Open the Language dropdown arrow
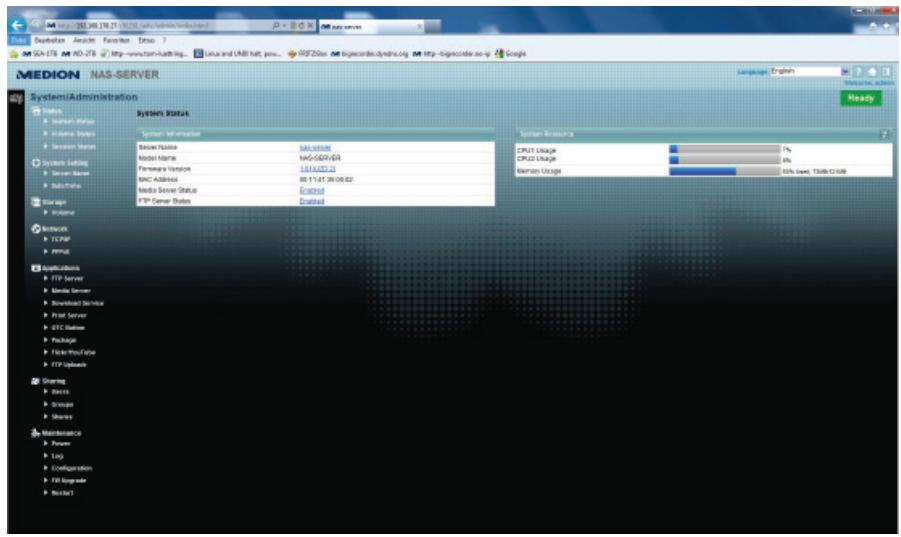This screenshot has width=901, height=537. coord(845,72)
